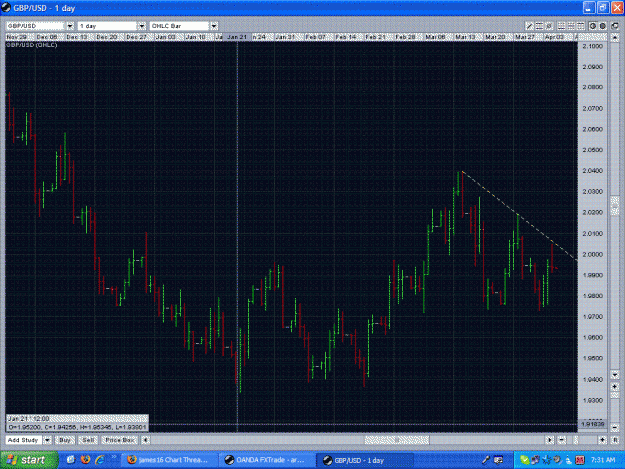Click the reset button at bottom right corner
The height and width of the screenshot is (469, 625).
coord(615,440)
